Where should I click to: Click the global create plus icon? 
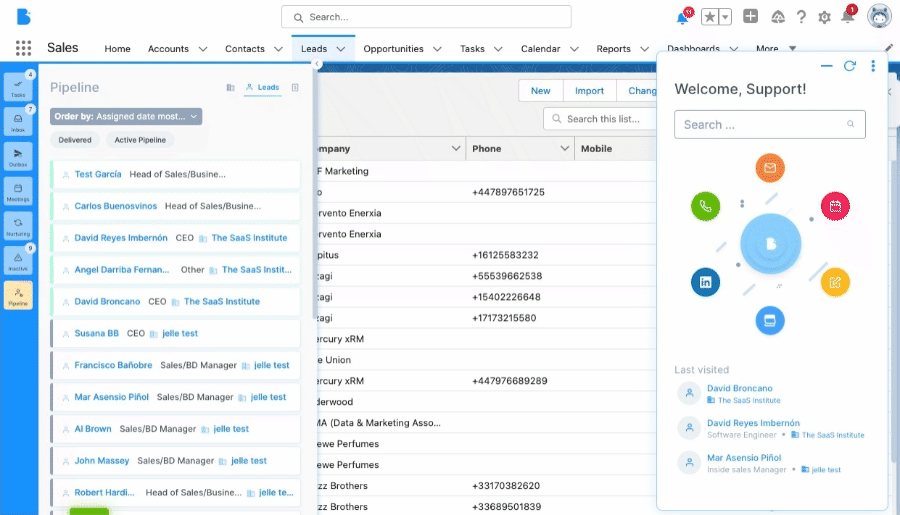click(750, 17)
